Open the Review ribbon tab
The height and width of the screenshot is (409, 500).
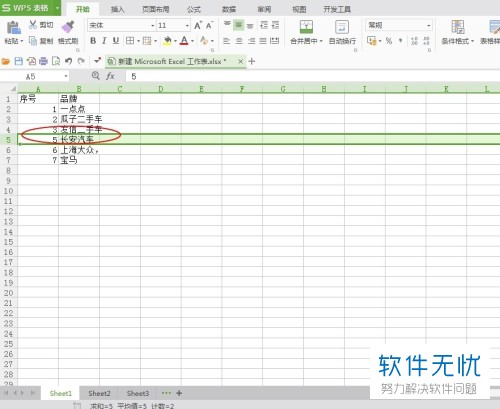264,9
